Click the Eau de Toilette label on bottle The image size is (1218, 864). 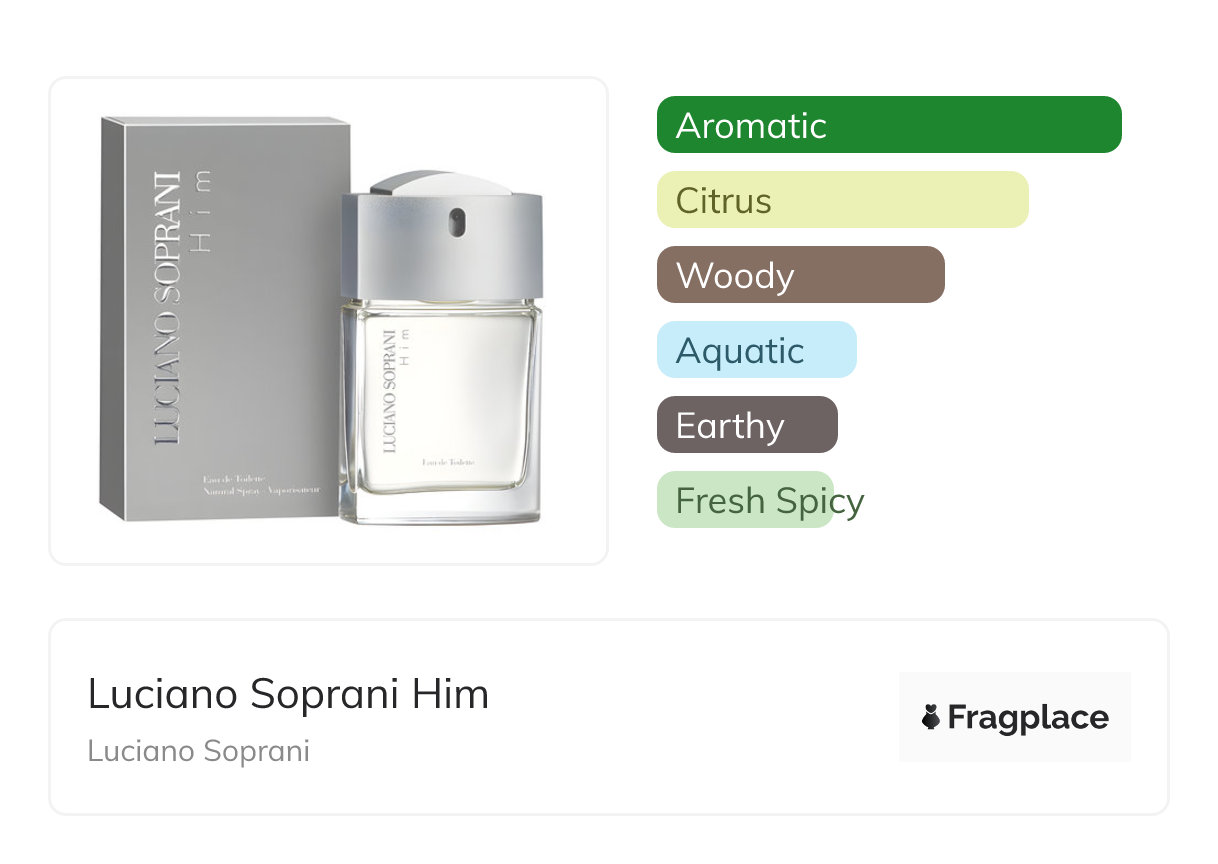(448, 461)
